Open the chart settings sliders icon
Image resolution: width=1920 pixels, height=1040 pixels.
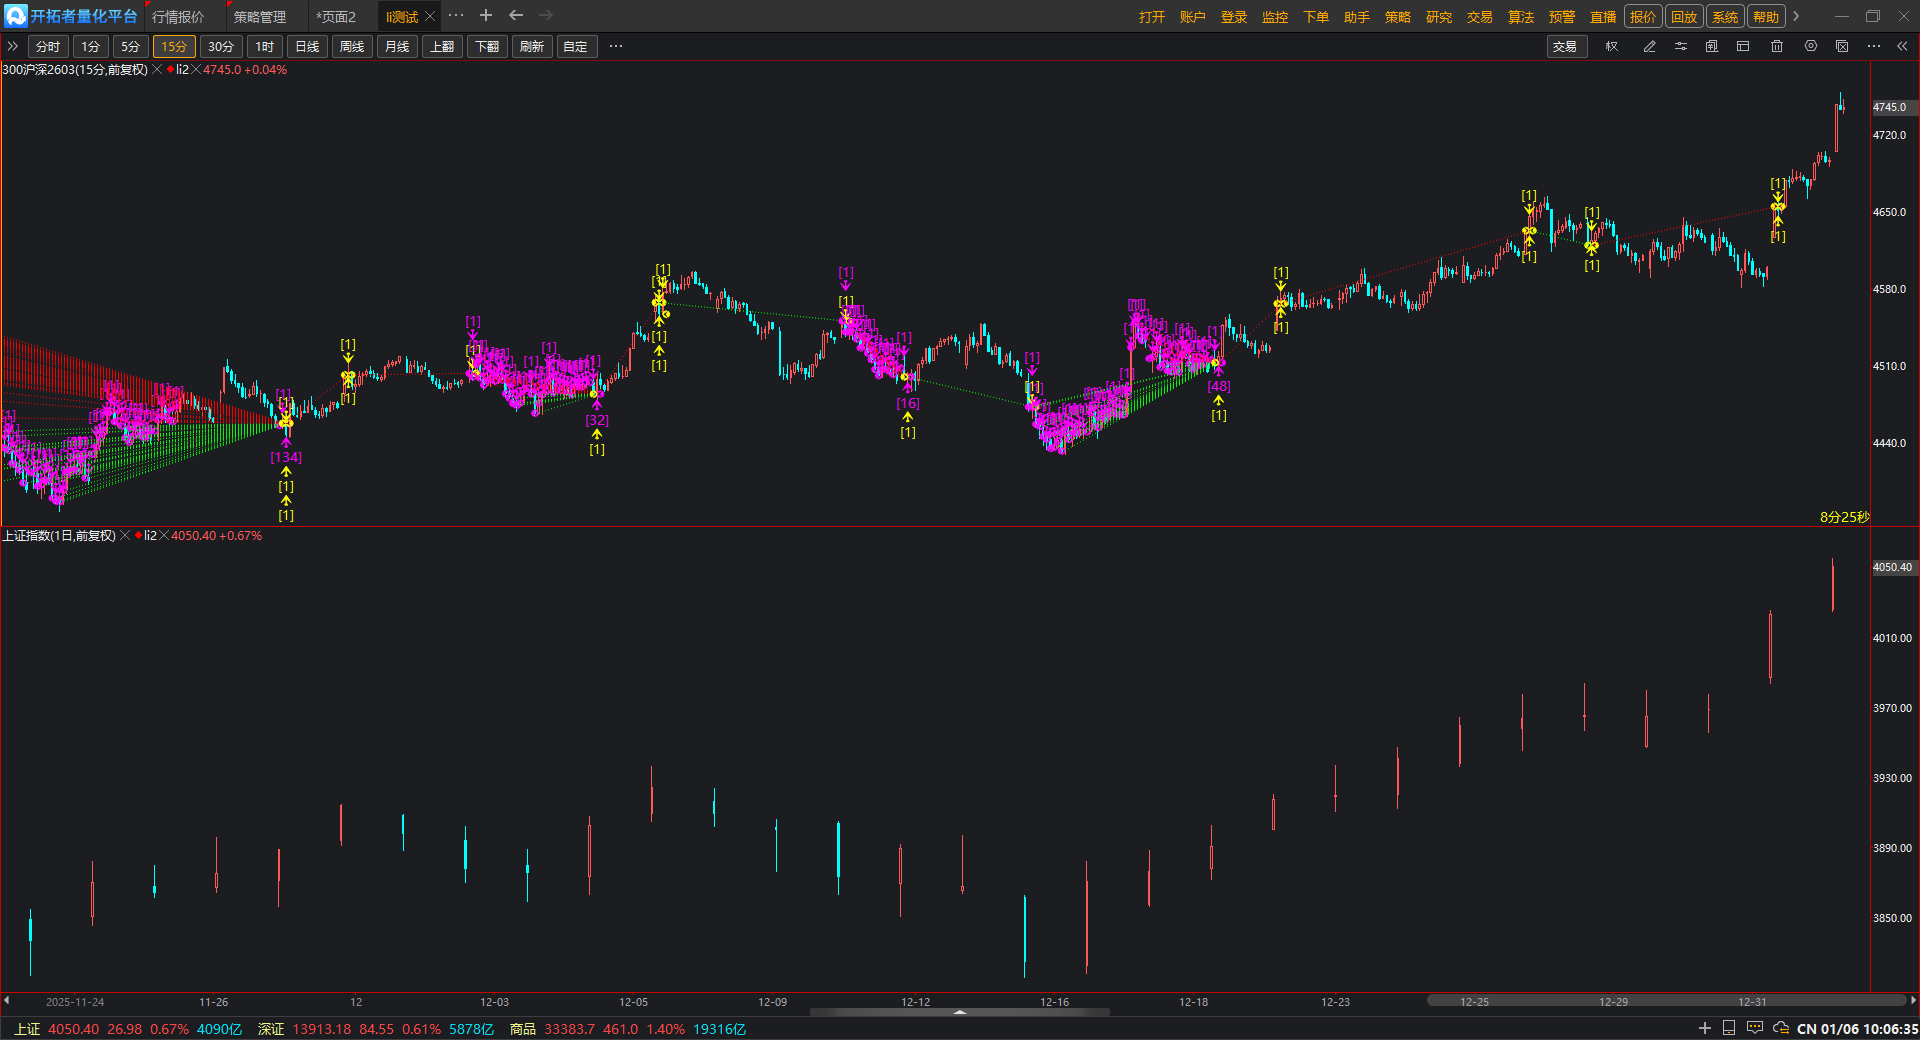(x=1681, y=47)
